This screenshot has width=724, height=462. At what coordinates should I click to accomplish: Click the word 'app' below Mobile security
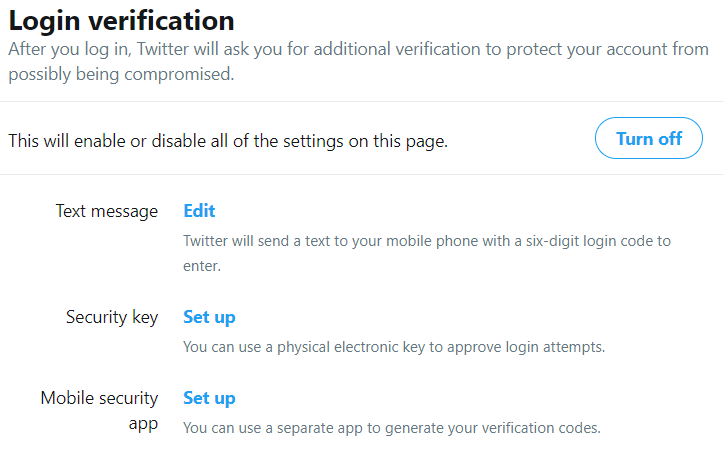(x=143, y=424)
